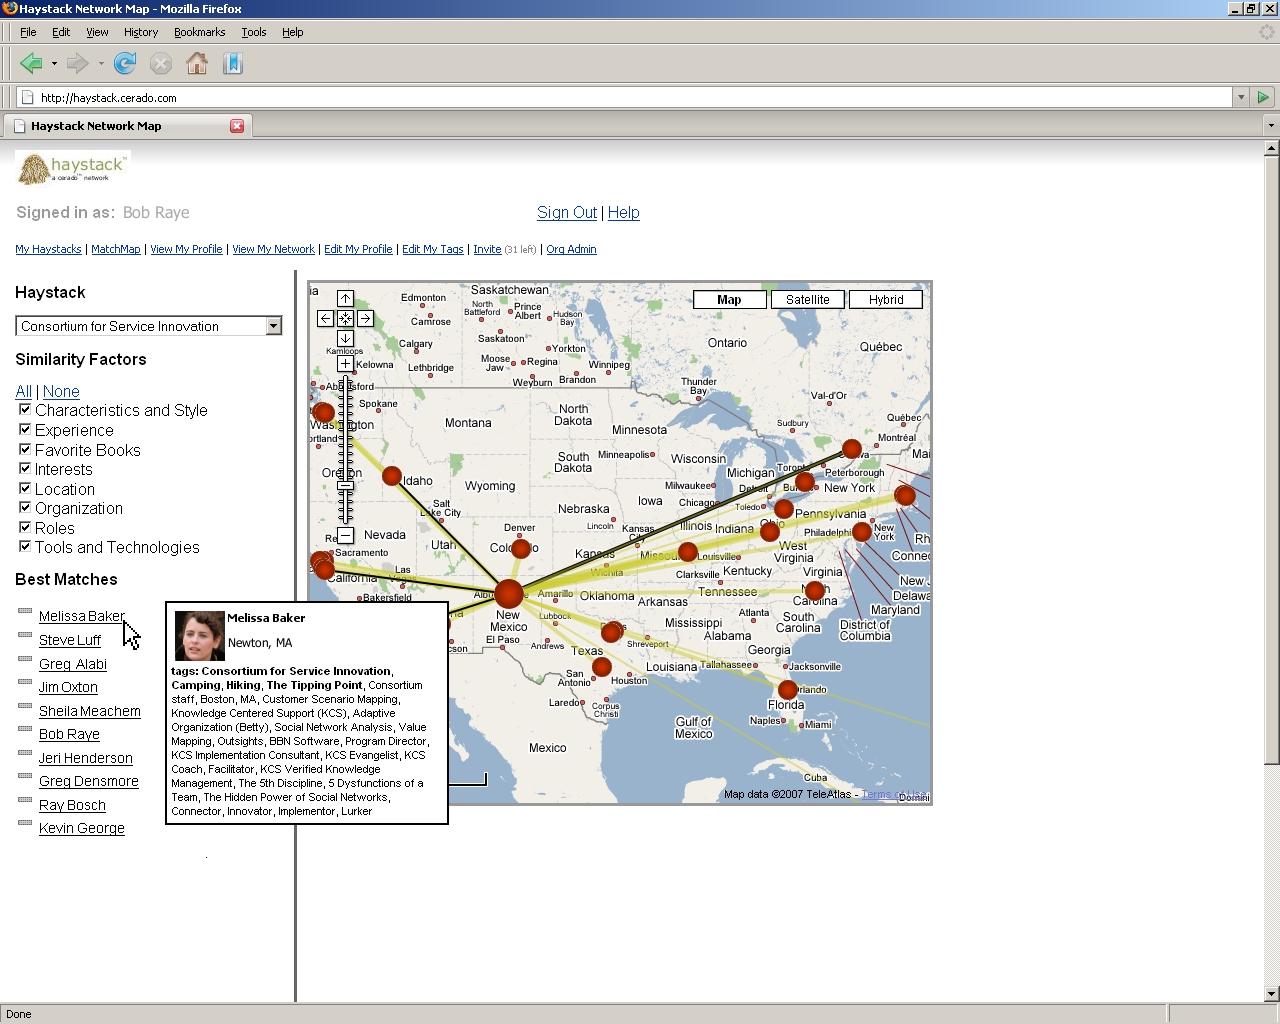Click the map zoom level slider track
The image size is (1280, 1024).
(x=345, y=450)
